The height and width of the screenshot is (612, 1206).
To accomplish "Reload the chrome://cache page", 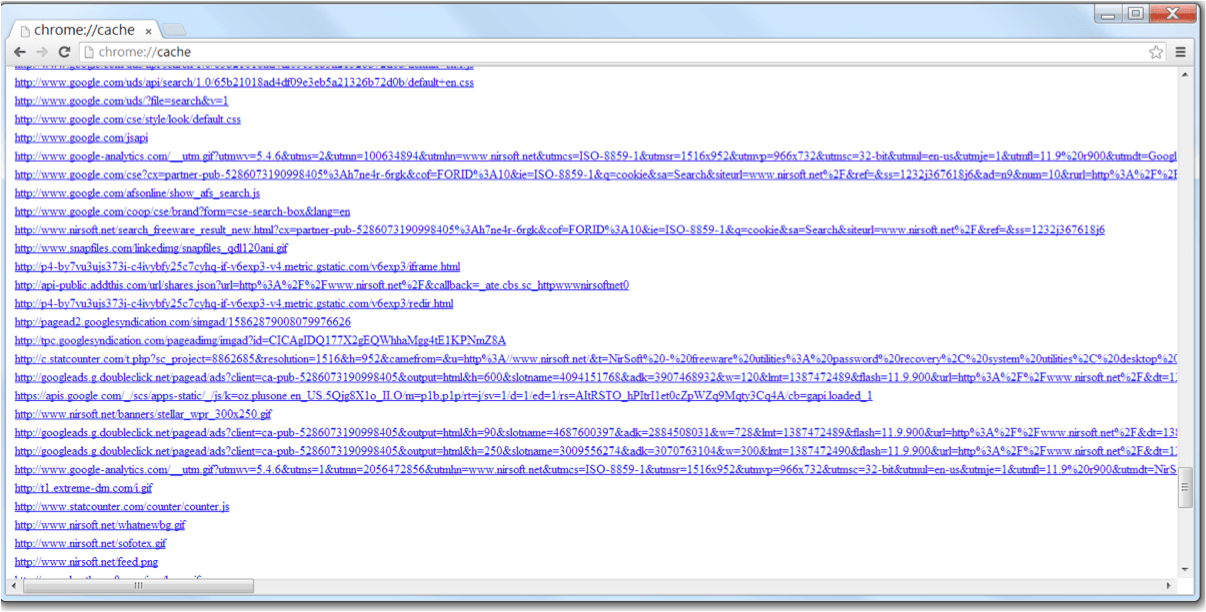I will [67, 51].
